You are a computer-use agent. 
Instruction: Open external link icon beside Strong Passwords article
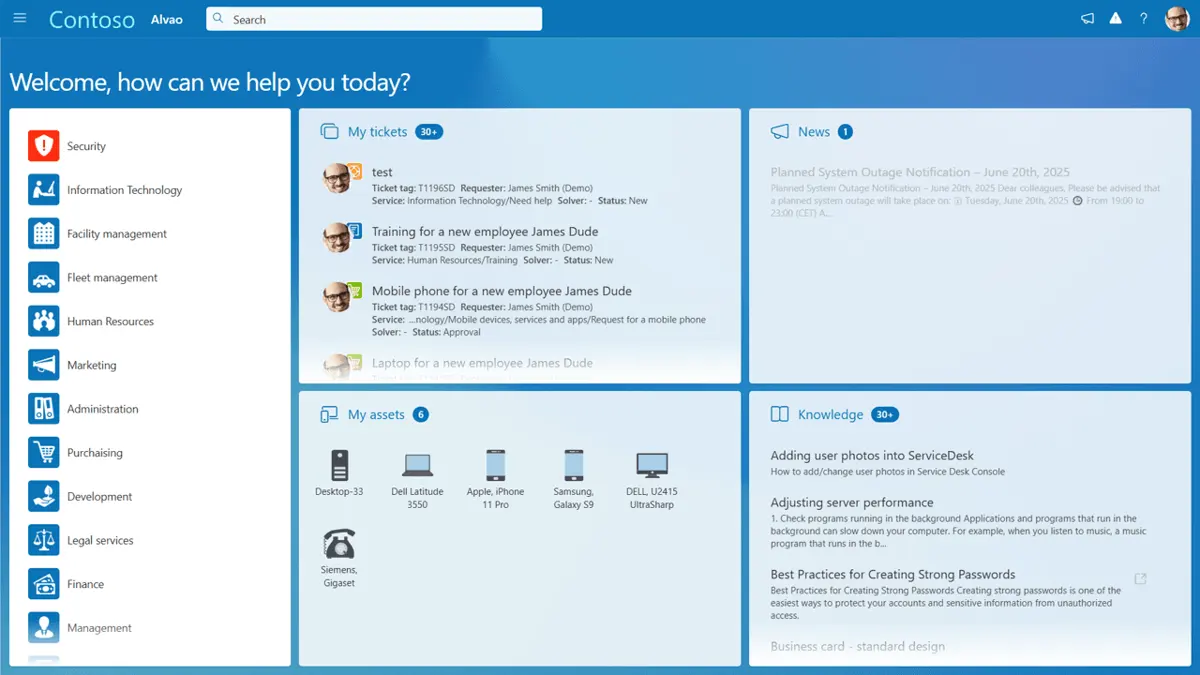click(1140, 579)
